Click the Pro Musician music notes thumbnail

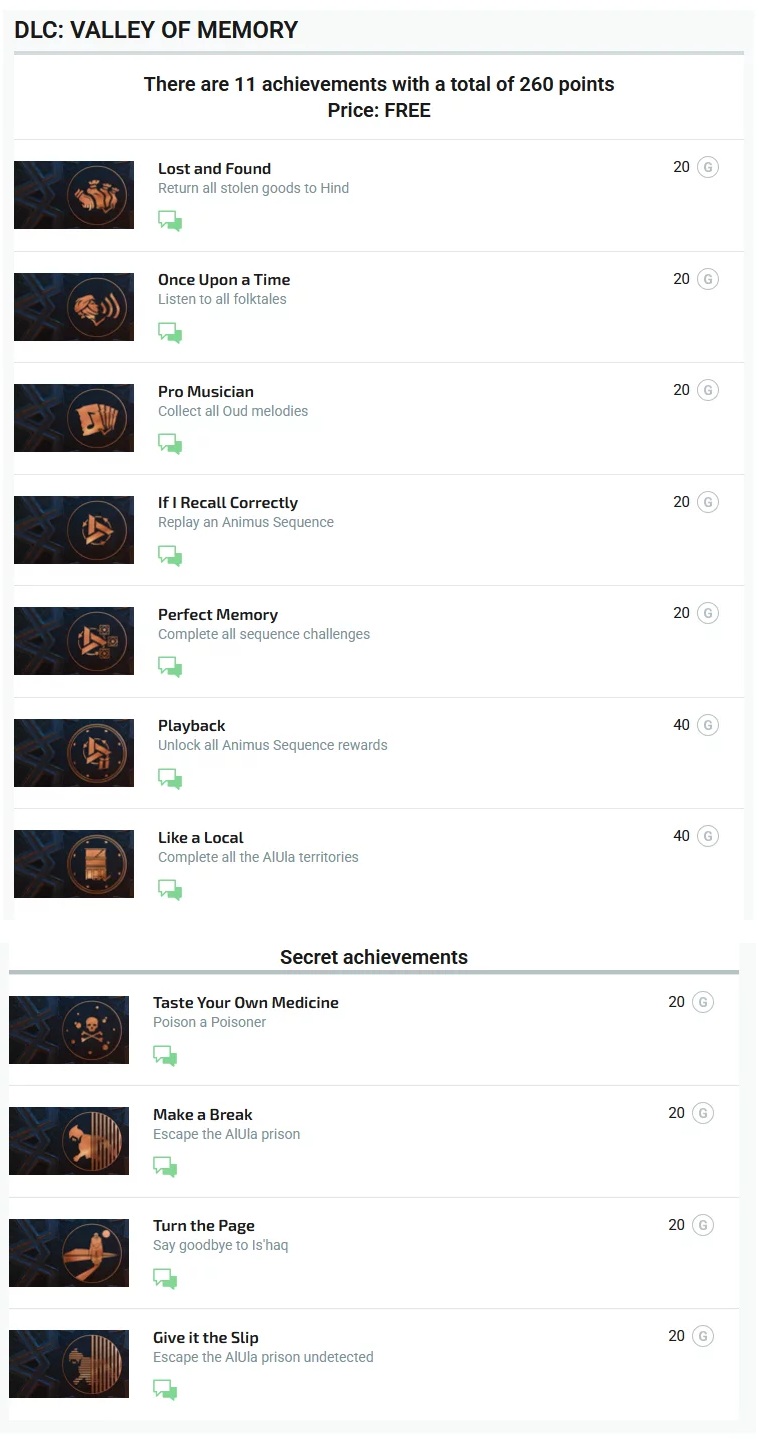click(74, 418)
